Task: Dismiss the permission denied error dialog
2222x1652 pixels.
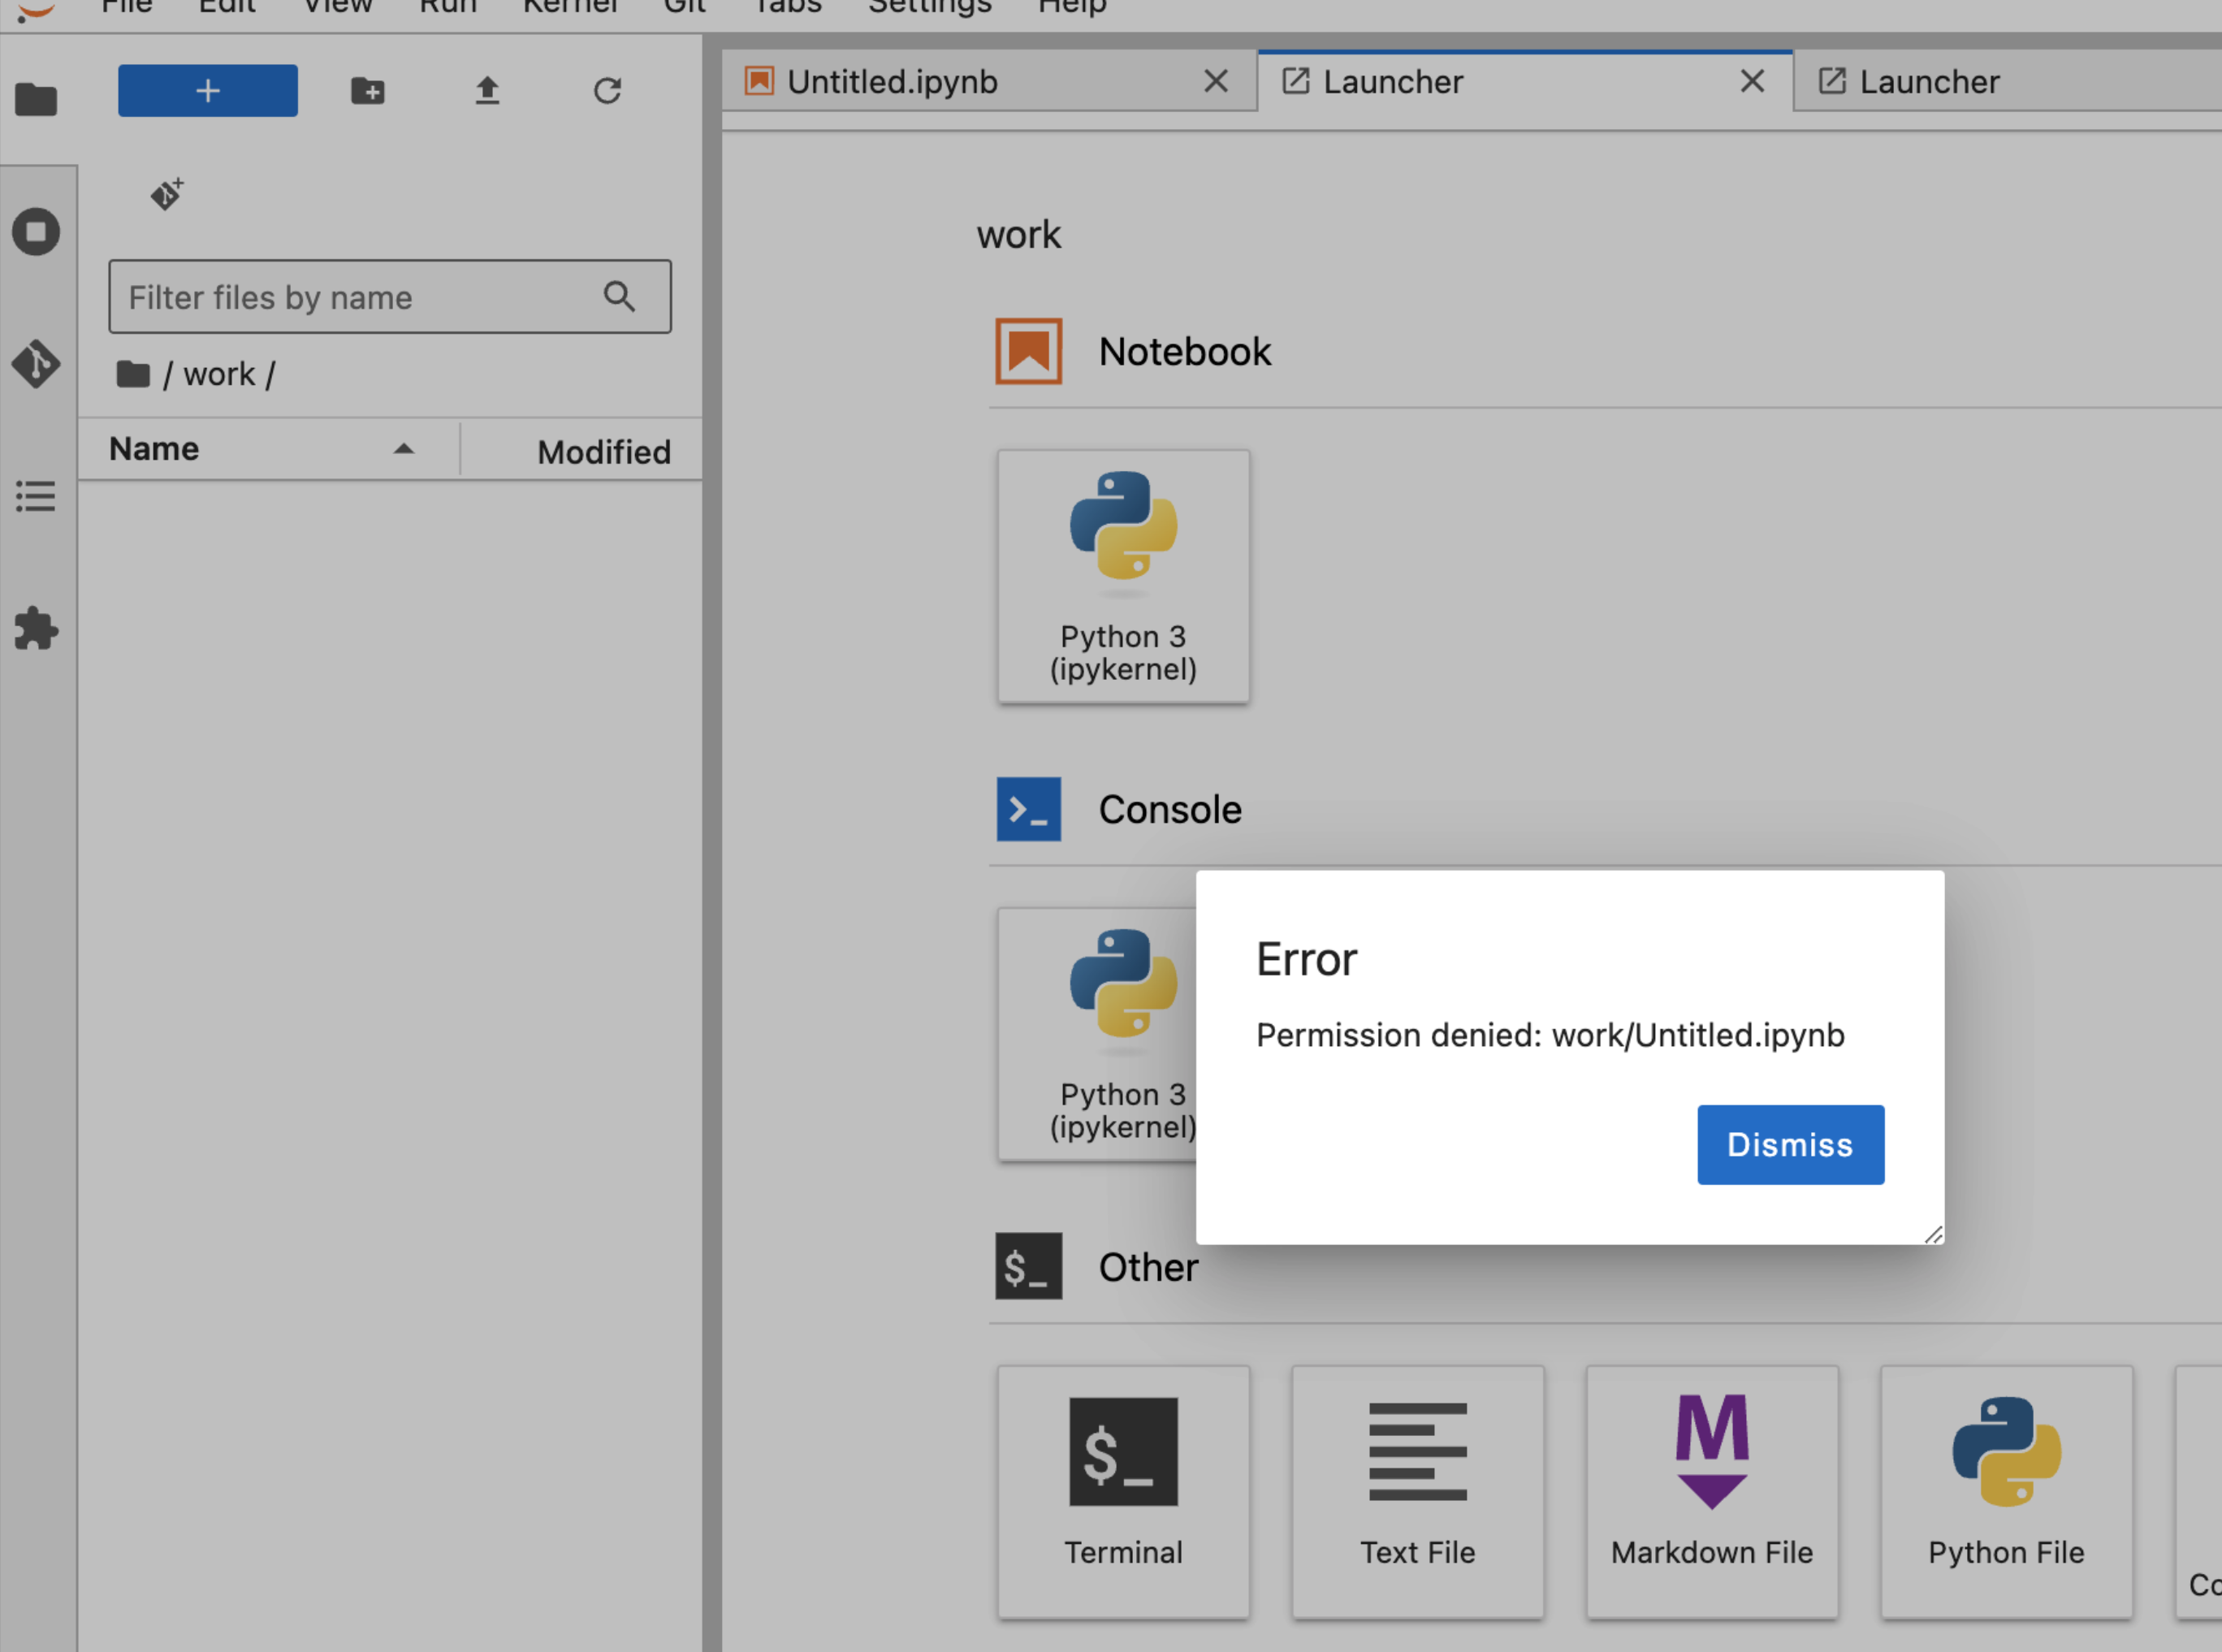Action: (x=1790, y=1144)
